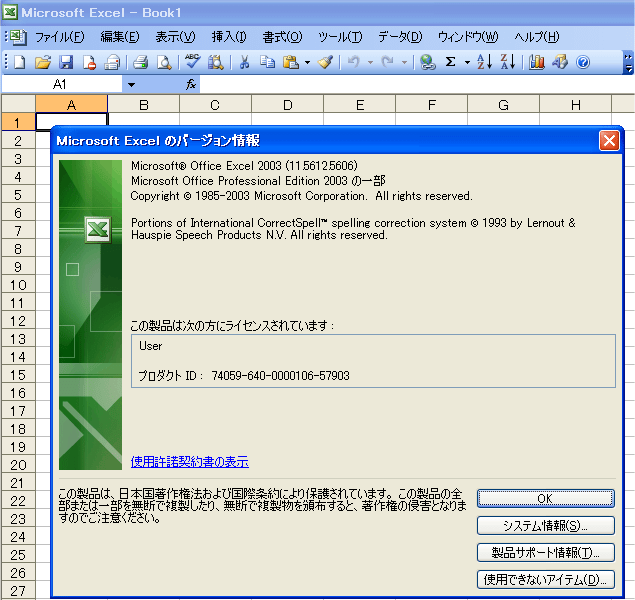Open the 書式(O) menu

[x=282, y=37]
